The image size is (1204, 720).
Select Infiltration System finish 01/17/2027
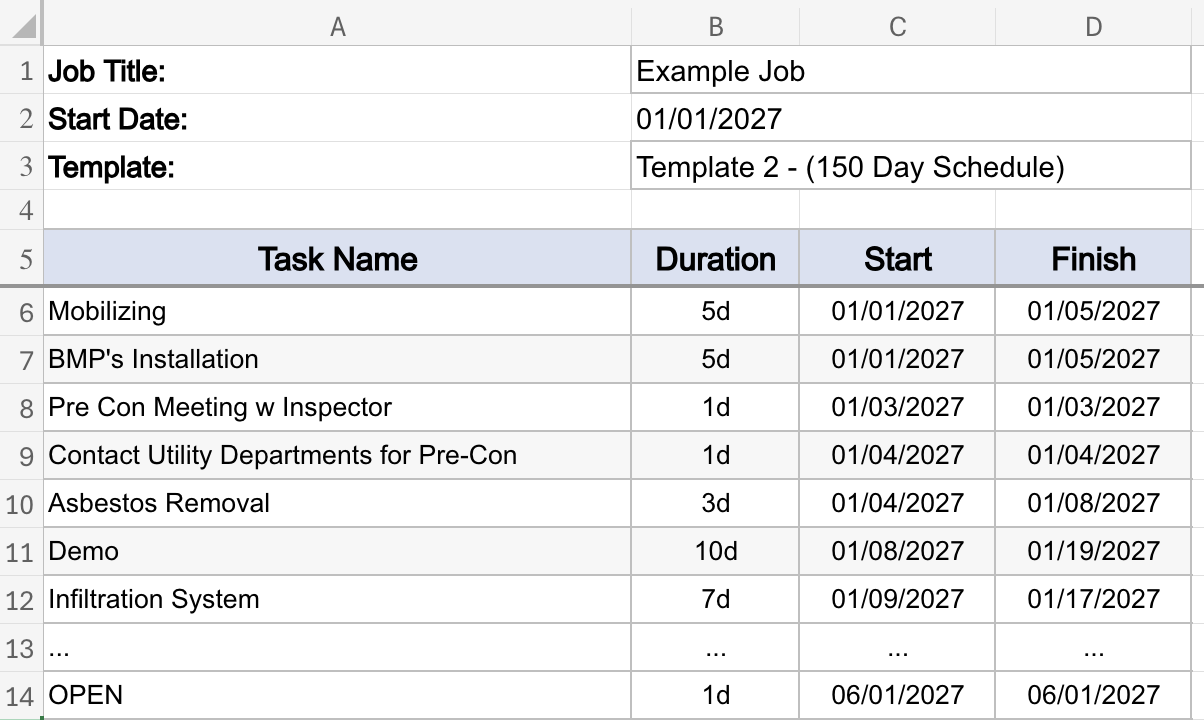tap(1093, 599)
